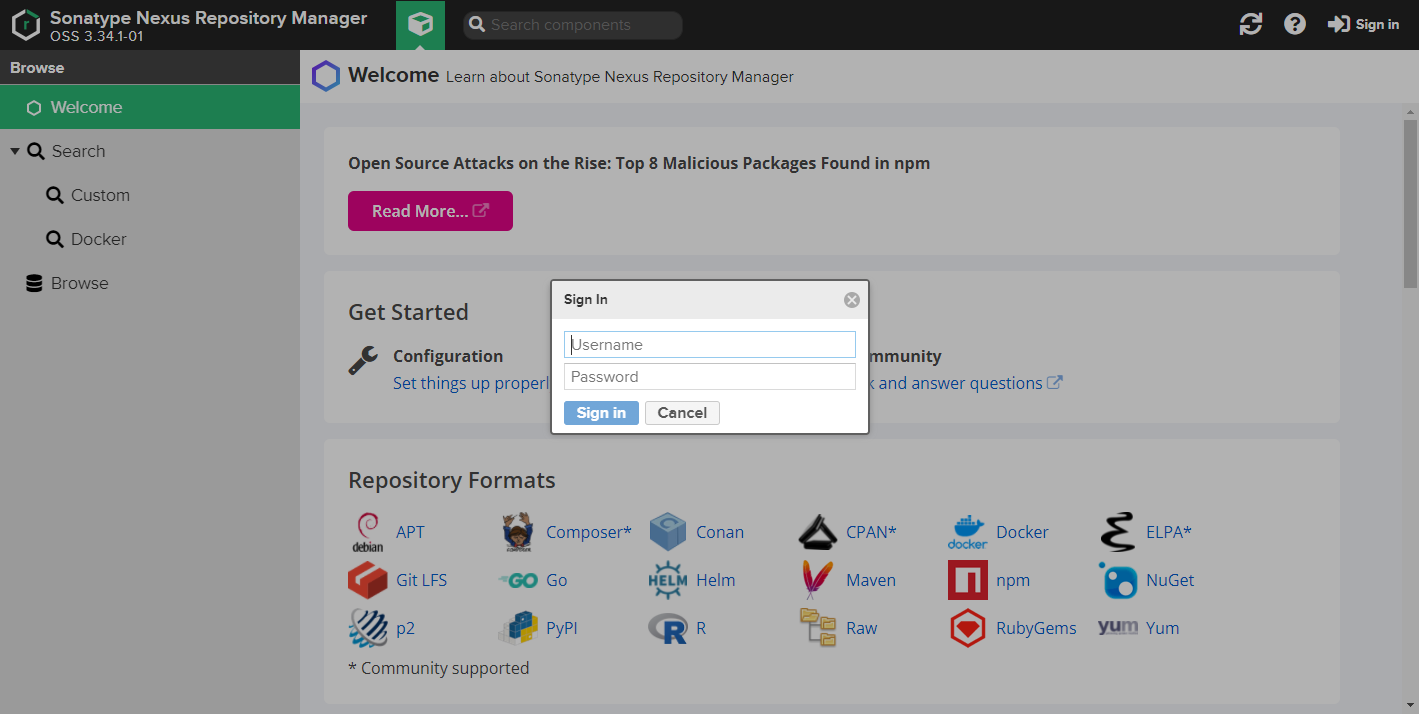1419x714 pixels.
Task: Open Docker search in sidebar
Action: pyautogui.click(x=98, y=239)
